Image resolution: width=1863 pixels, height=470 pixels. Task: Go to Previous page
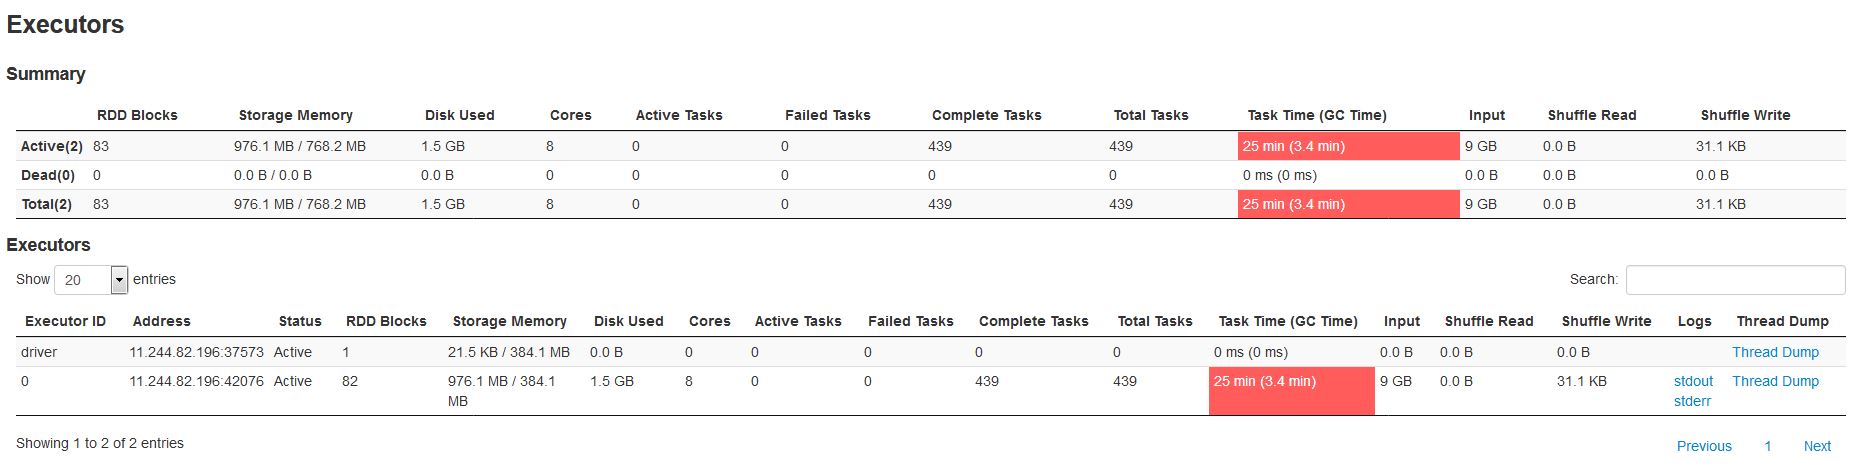pos(1704,446)
